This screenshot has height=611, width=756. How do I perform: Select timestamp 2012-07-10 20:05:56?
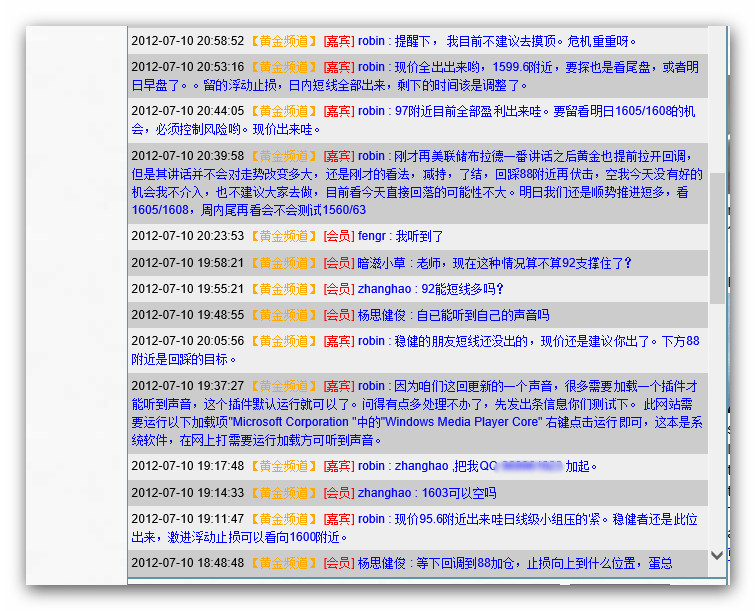187,341
